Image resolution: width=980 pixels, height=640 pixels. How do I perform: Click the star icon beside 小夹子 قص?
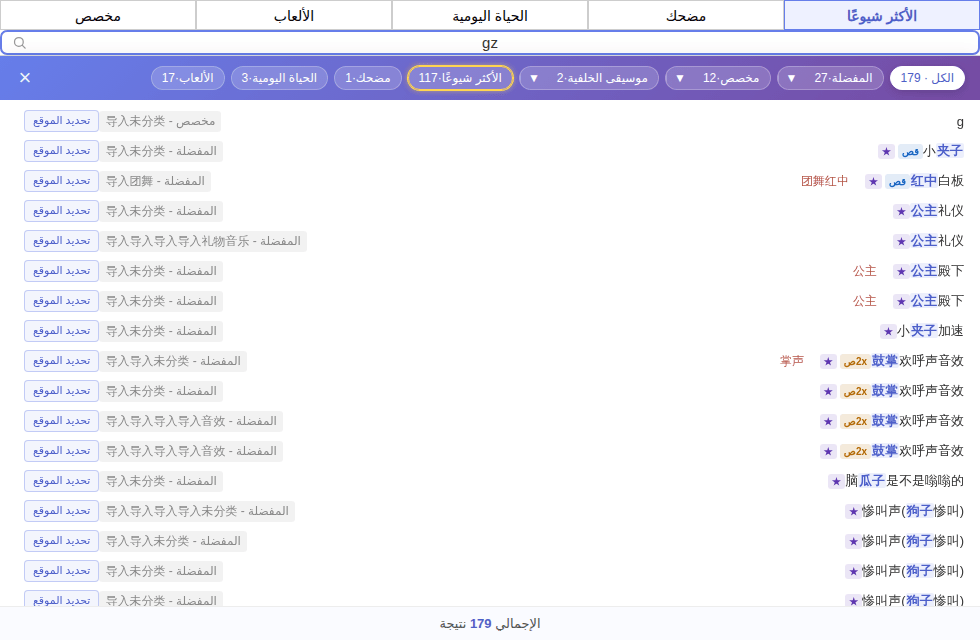coord(886,151)
